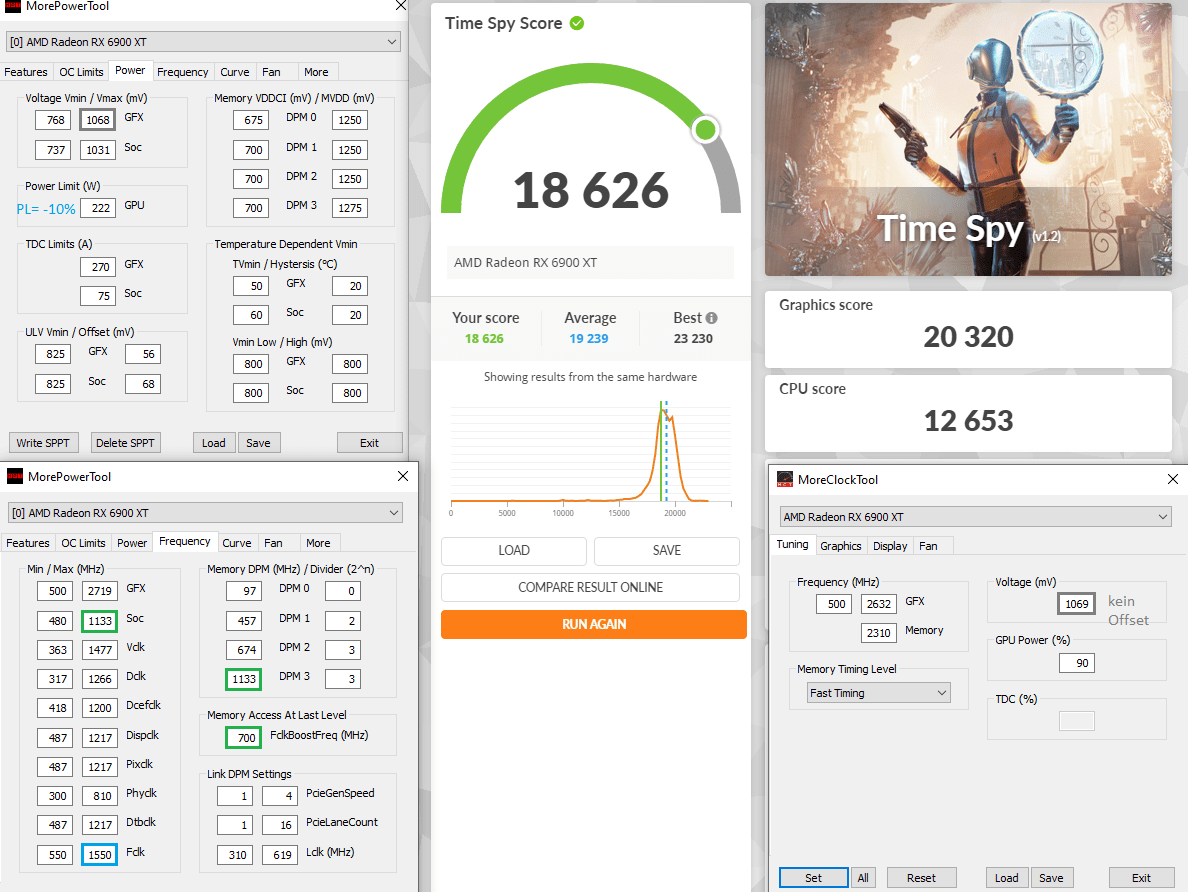Expand the MoreClockTool GPU selection dropdown

pos(975,517)
